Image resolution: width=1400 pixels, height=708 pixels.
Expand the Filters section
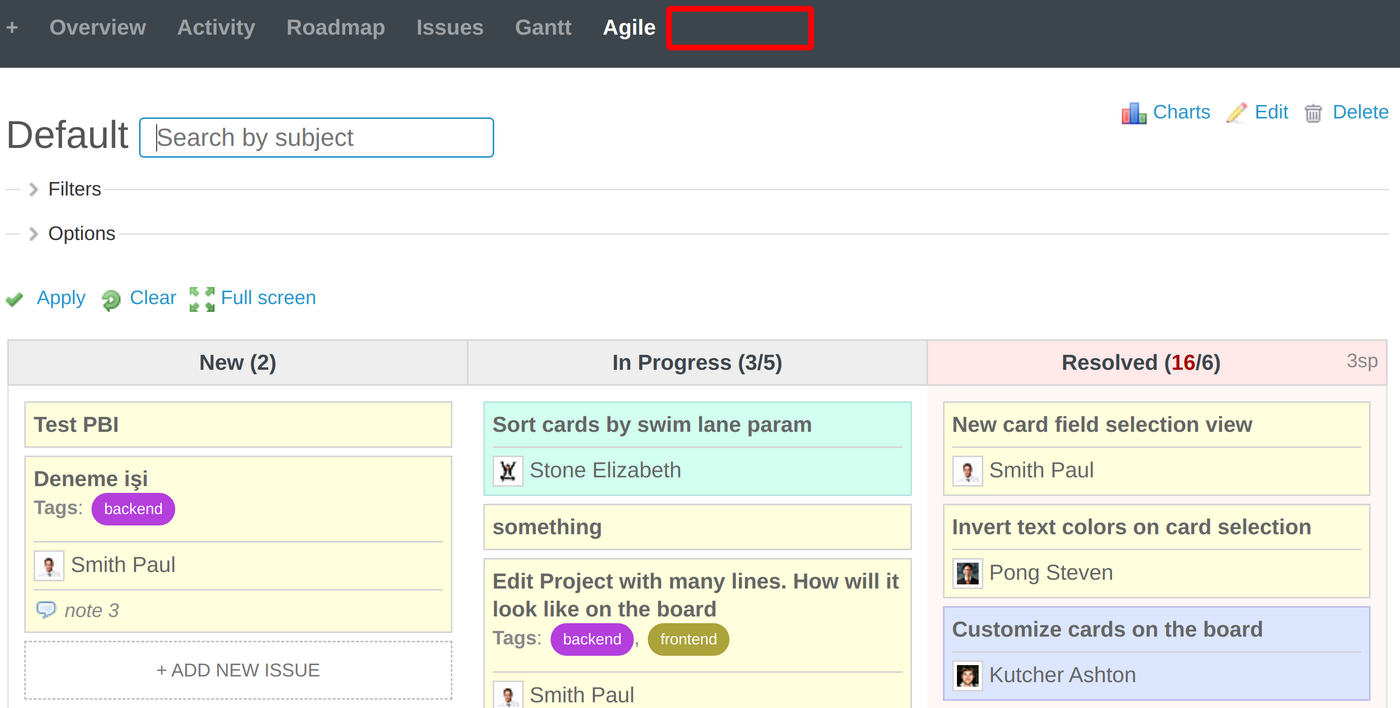point(75,189)
